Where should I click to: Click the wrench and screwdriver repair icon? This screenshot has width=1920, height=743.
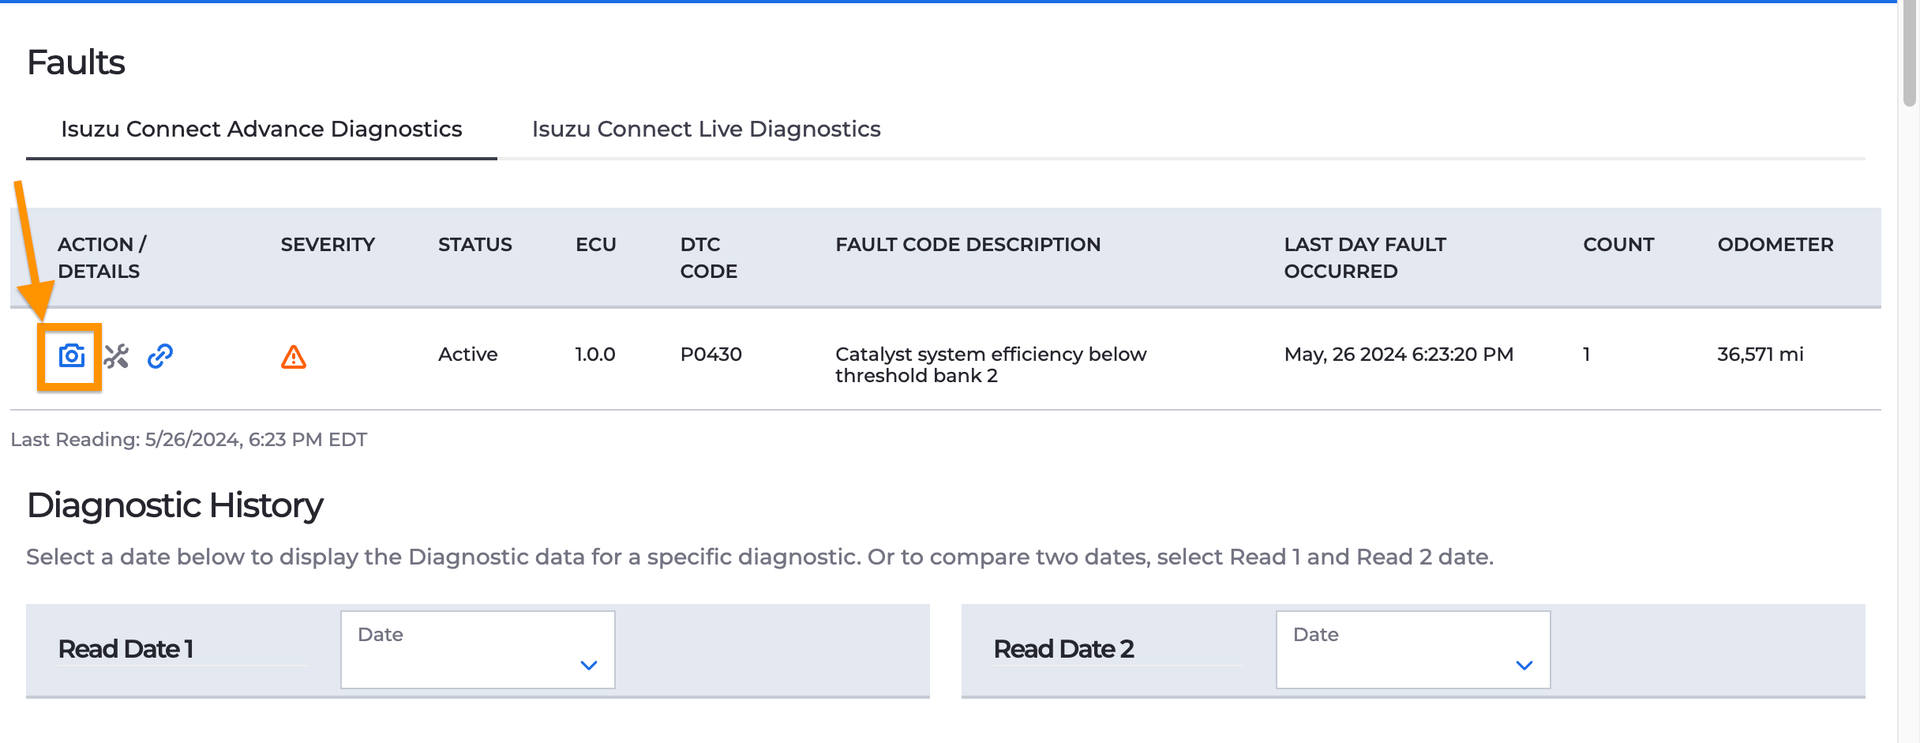(x=116, y=356)
